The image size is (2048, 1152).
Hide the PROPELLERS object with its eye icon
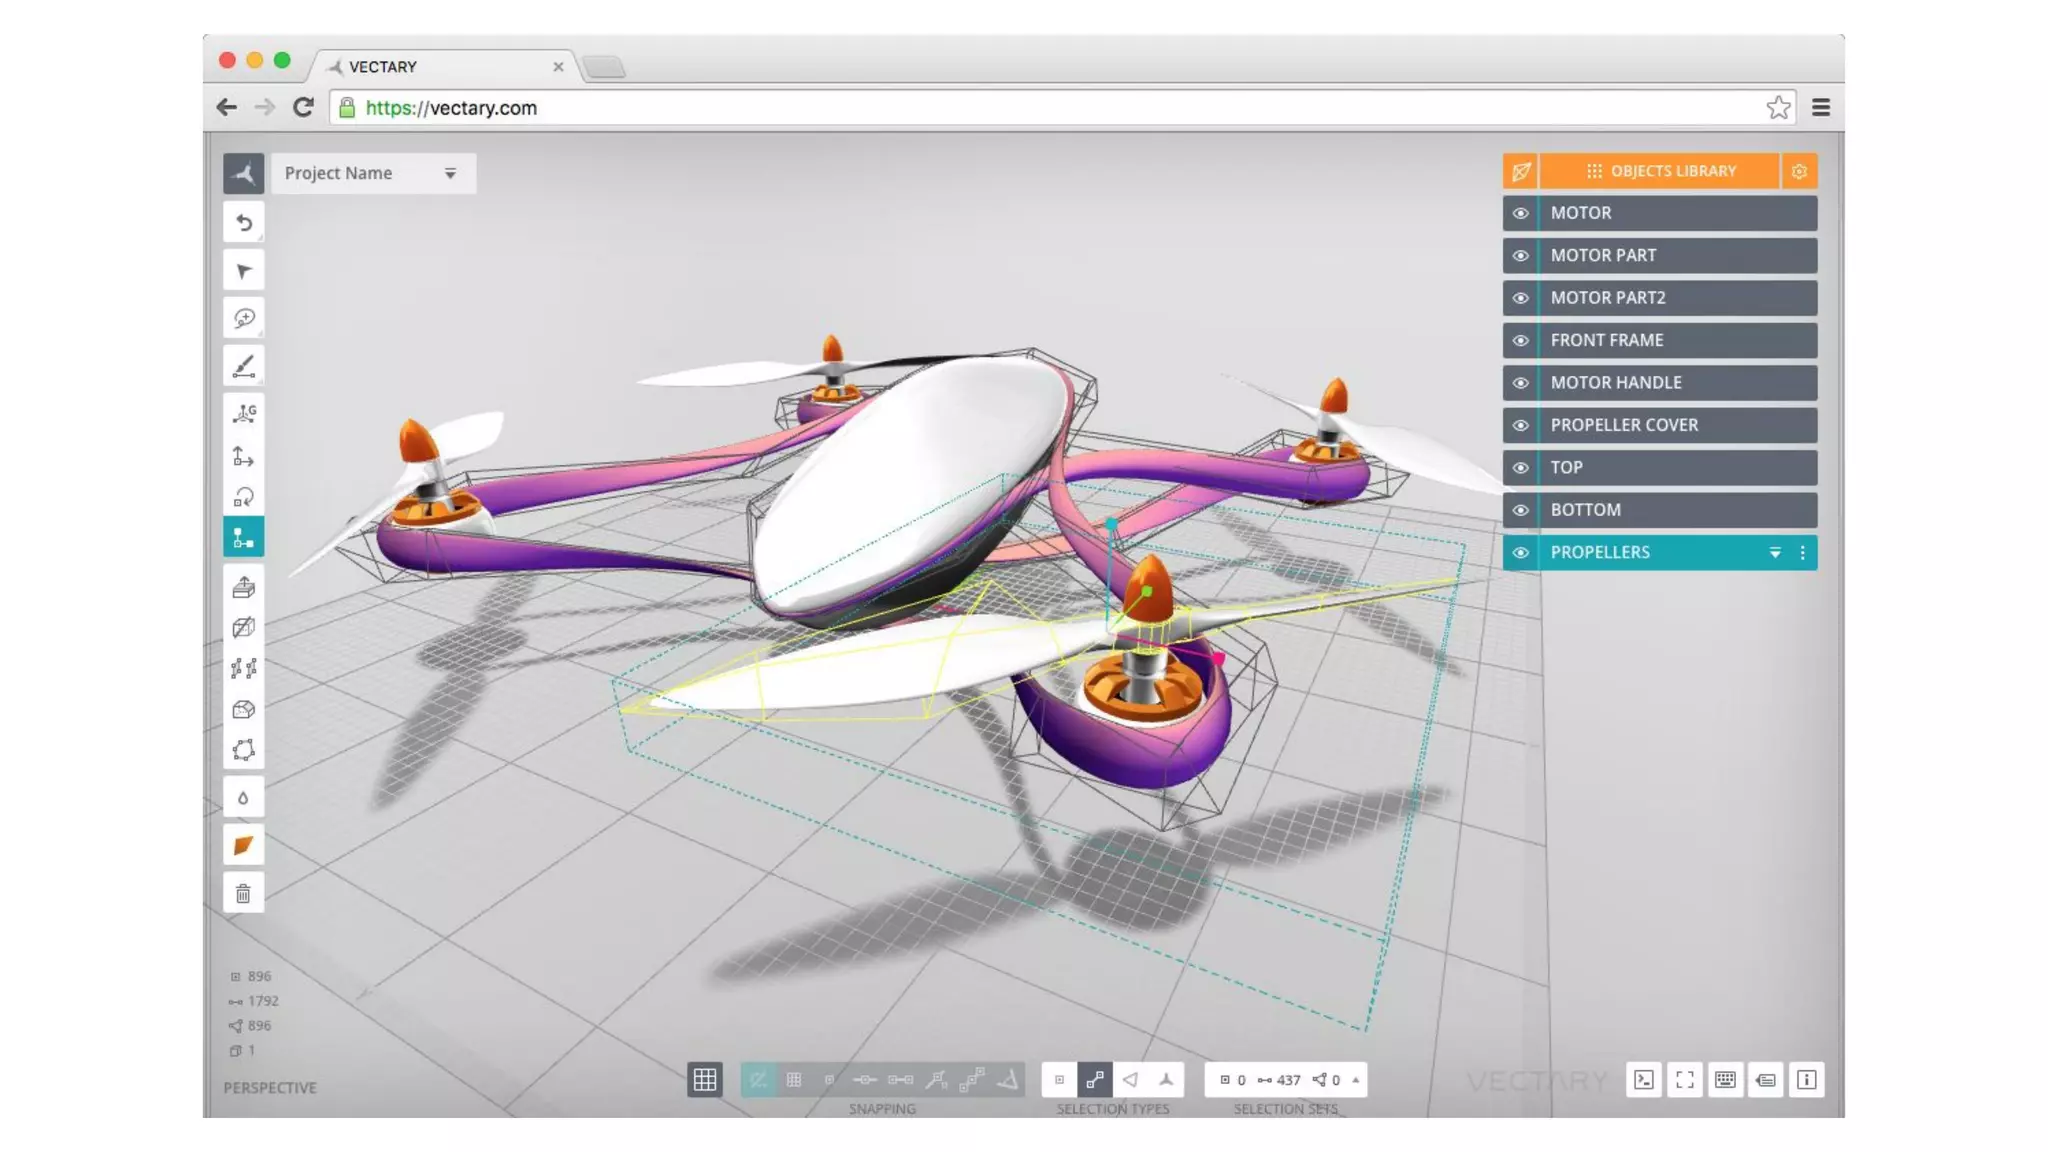coord(1520,553)
